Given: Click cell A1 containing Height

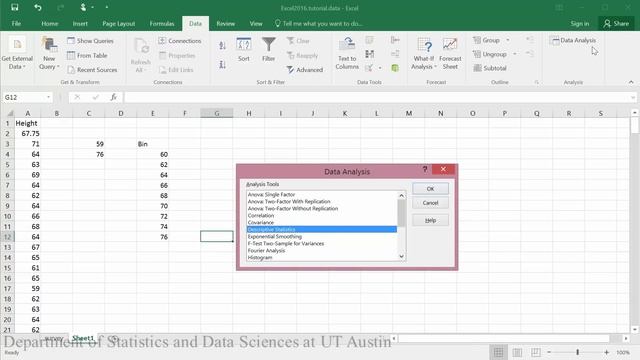Looking at the screenshot, I should [27, 123].
